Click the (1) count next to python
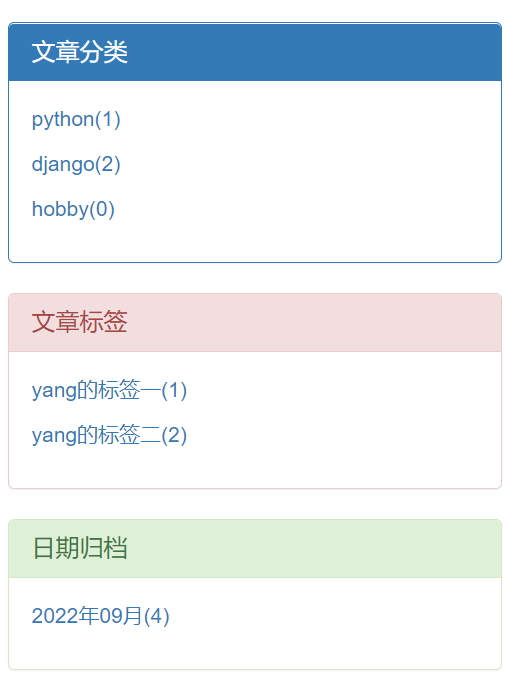Viewport: 522px width, 688px height. [107, 120]
